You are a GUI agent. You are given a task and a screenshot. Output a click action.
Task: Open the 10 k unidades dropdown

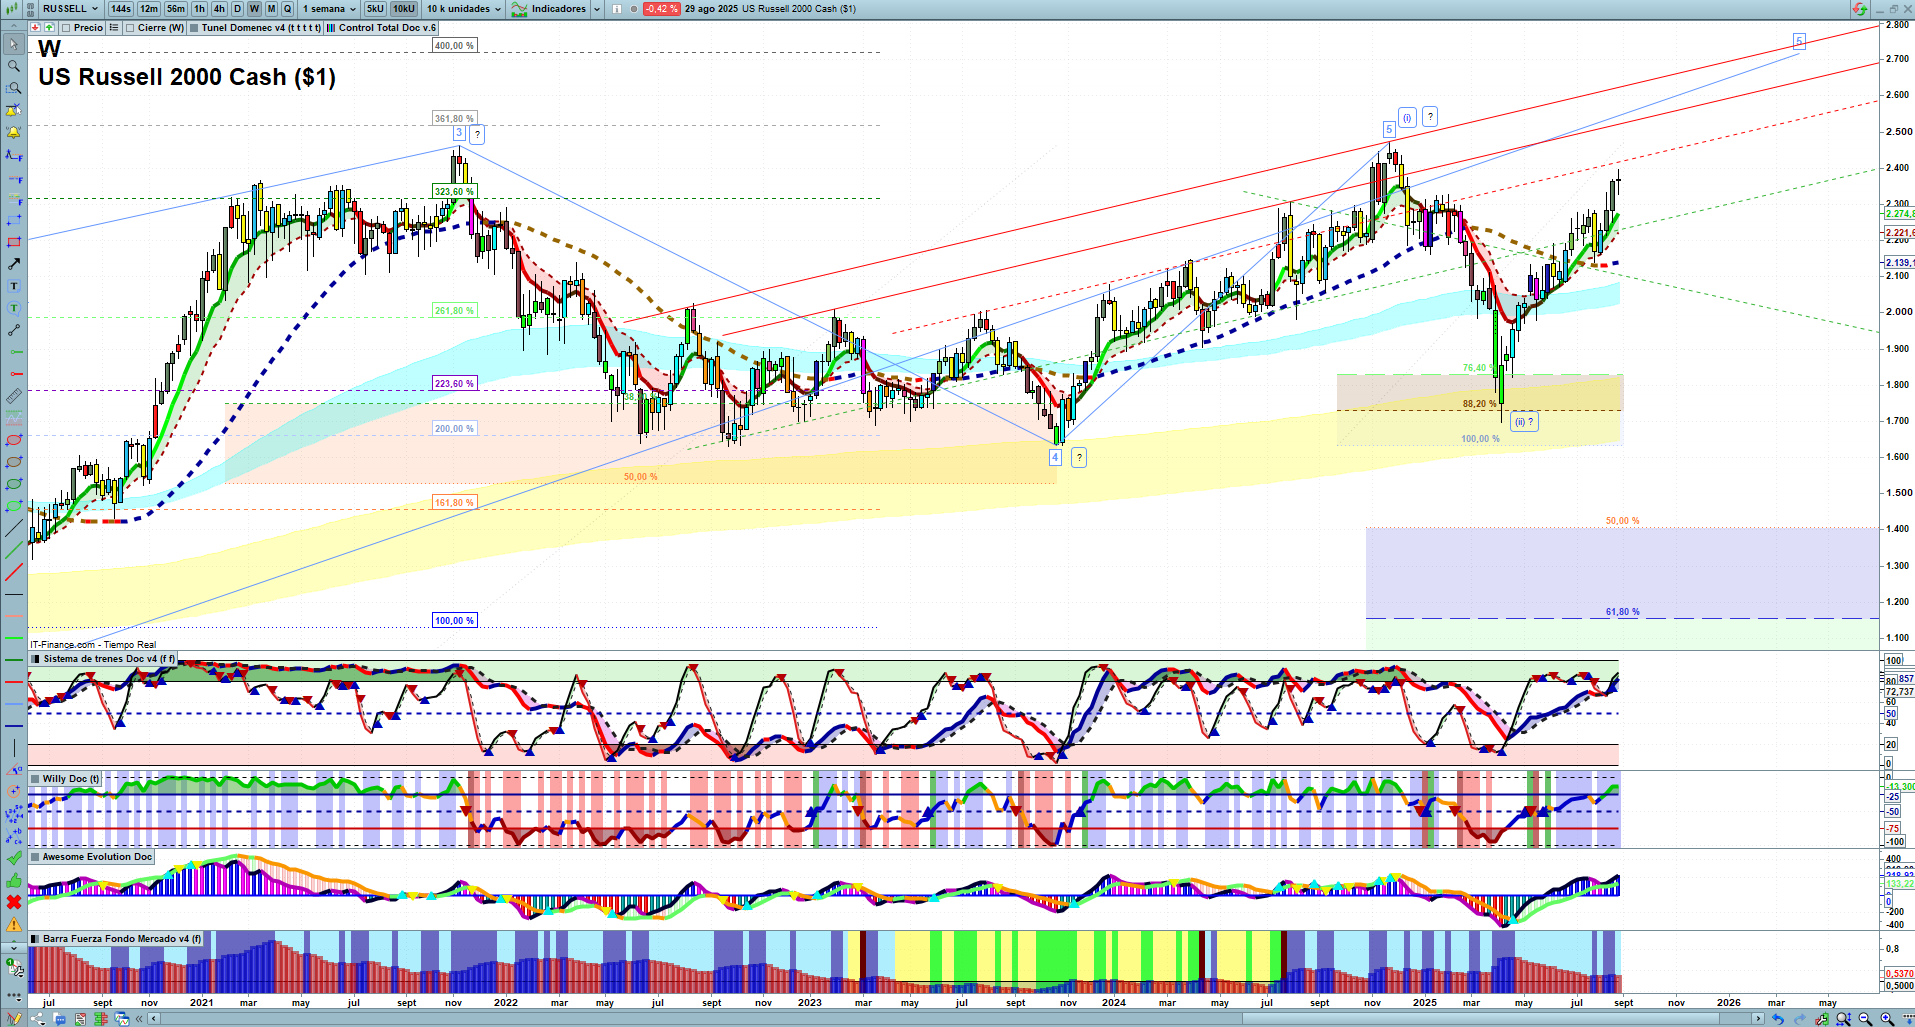(x=464, y=9)
